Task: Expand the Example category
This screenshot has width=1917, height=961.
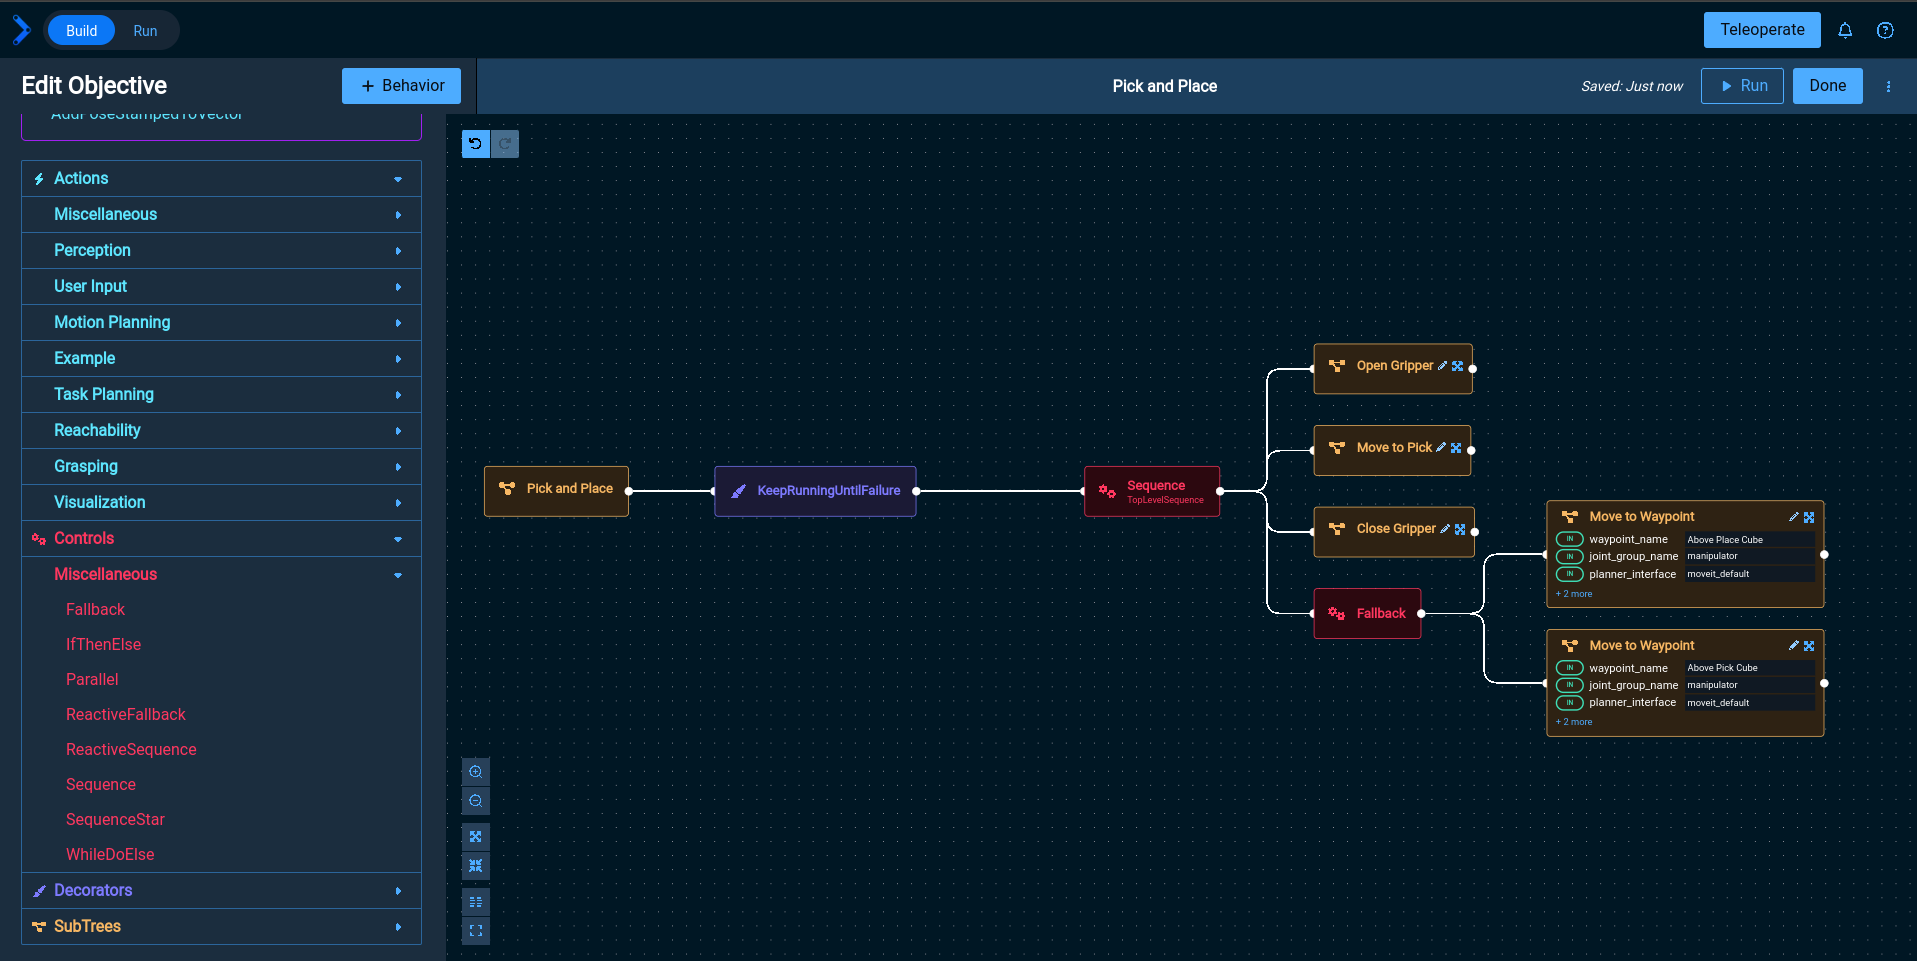Action: click(221, 359)
